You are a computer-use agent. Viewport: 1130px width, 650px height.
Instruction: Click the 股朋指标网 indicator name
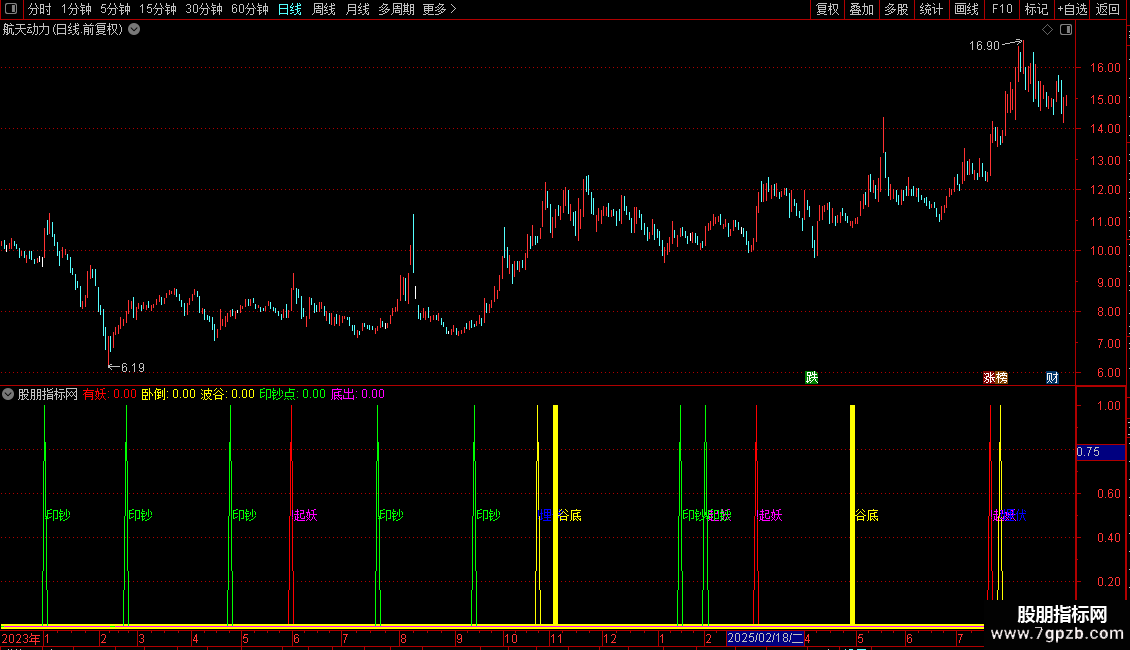tap(48, 394)
